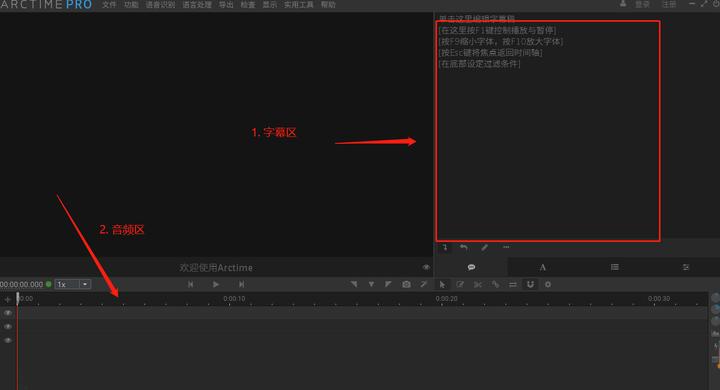Play the video with the play button
This screenshot has height=390, width=720.
click(216, 284)
